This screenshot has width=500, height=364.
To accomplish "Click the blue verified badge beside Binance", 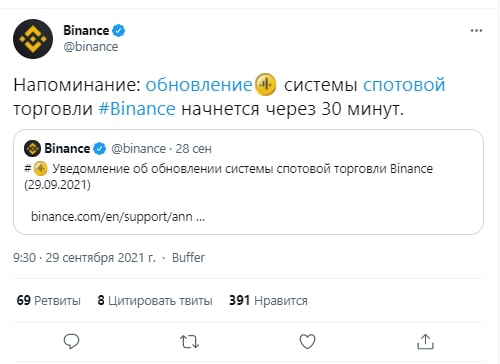I will [118, 31].
